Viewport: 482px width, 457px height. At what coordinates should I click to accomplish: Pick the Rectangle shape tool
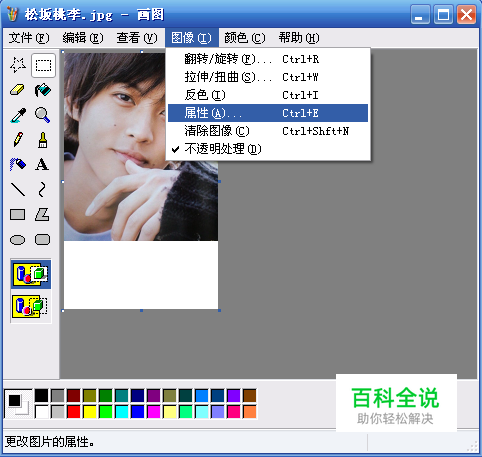18,215
